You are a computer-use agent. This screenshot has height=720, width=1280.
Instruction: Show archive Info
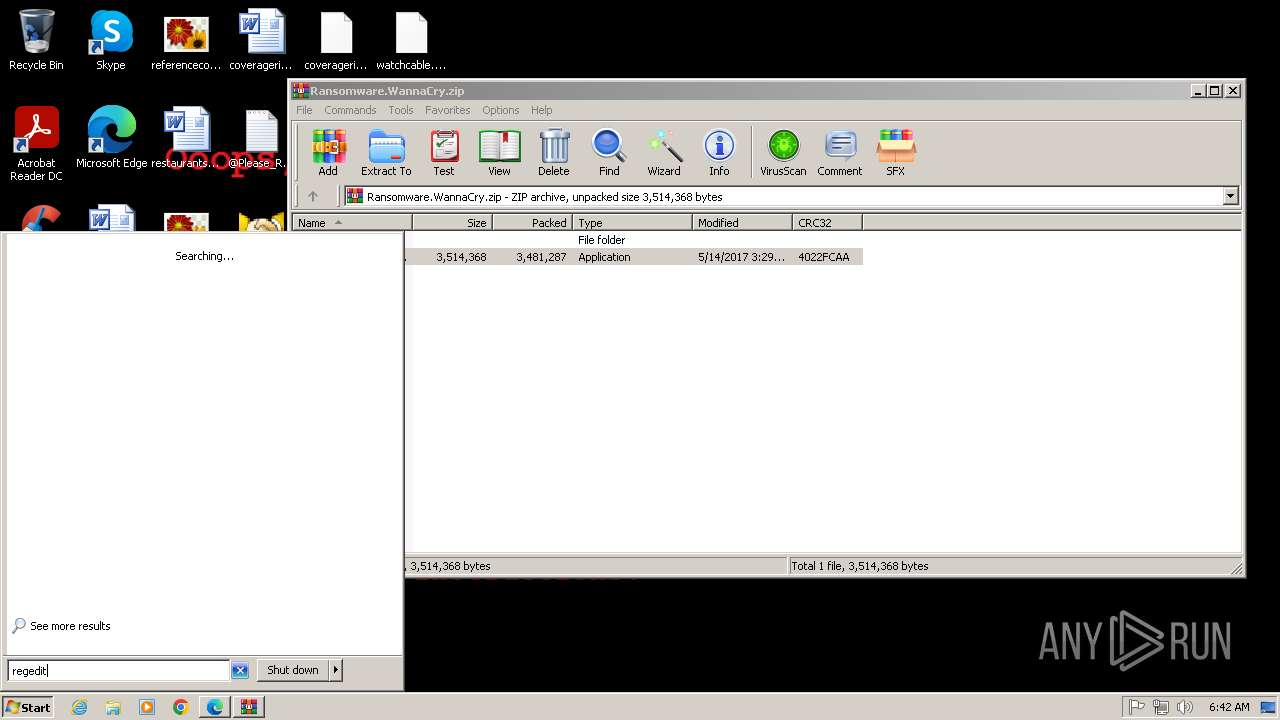pyautogui.click(x=719, y=153)
